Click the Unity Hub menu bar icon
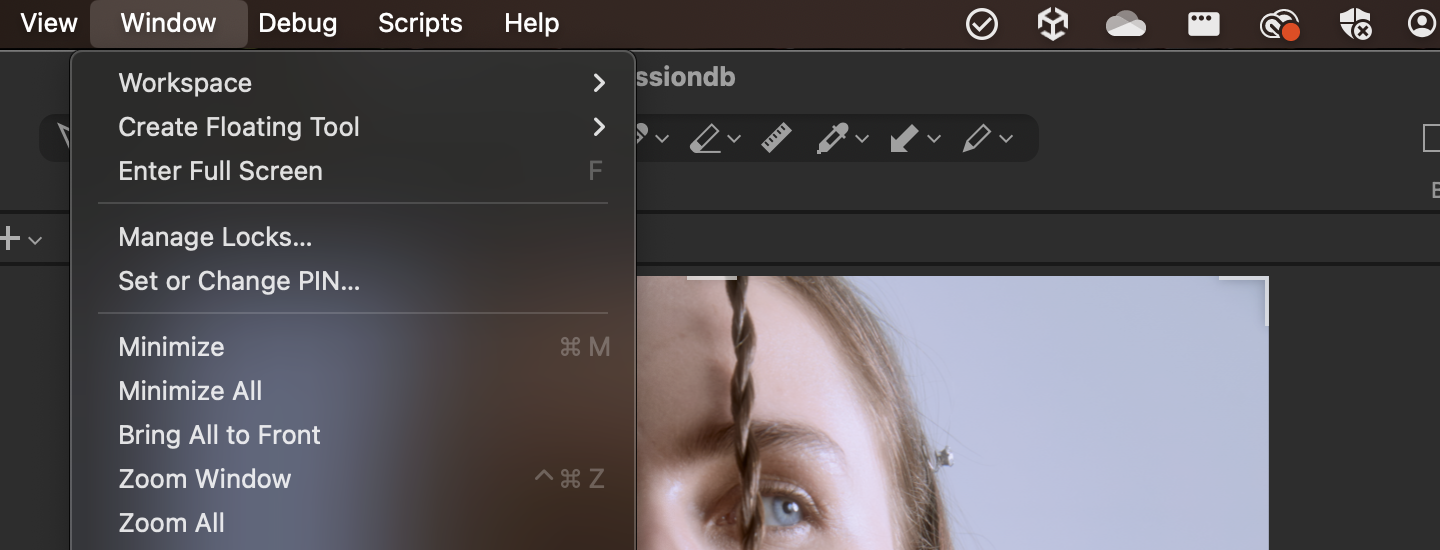Image resolution: width=1440 pixels, height=550 pixels. coord(1053,24)
